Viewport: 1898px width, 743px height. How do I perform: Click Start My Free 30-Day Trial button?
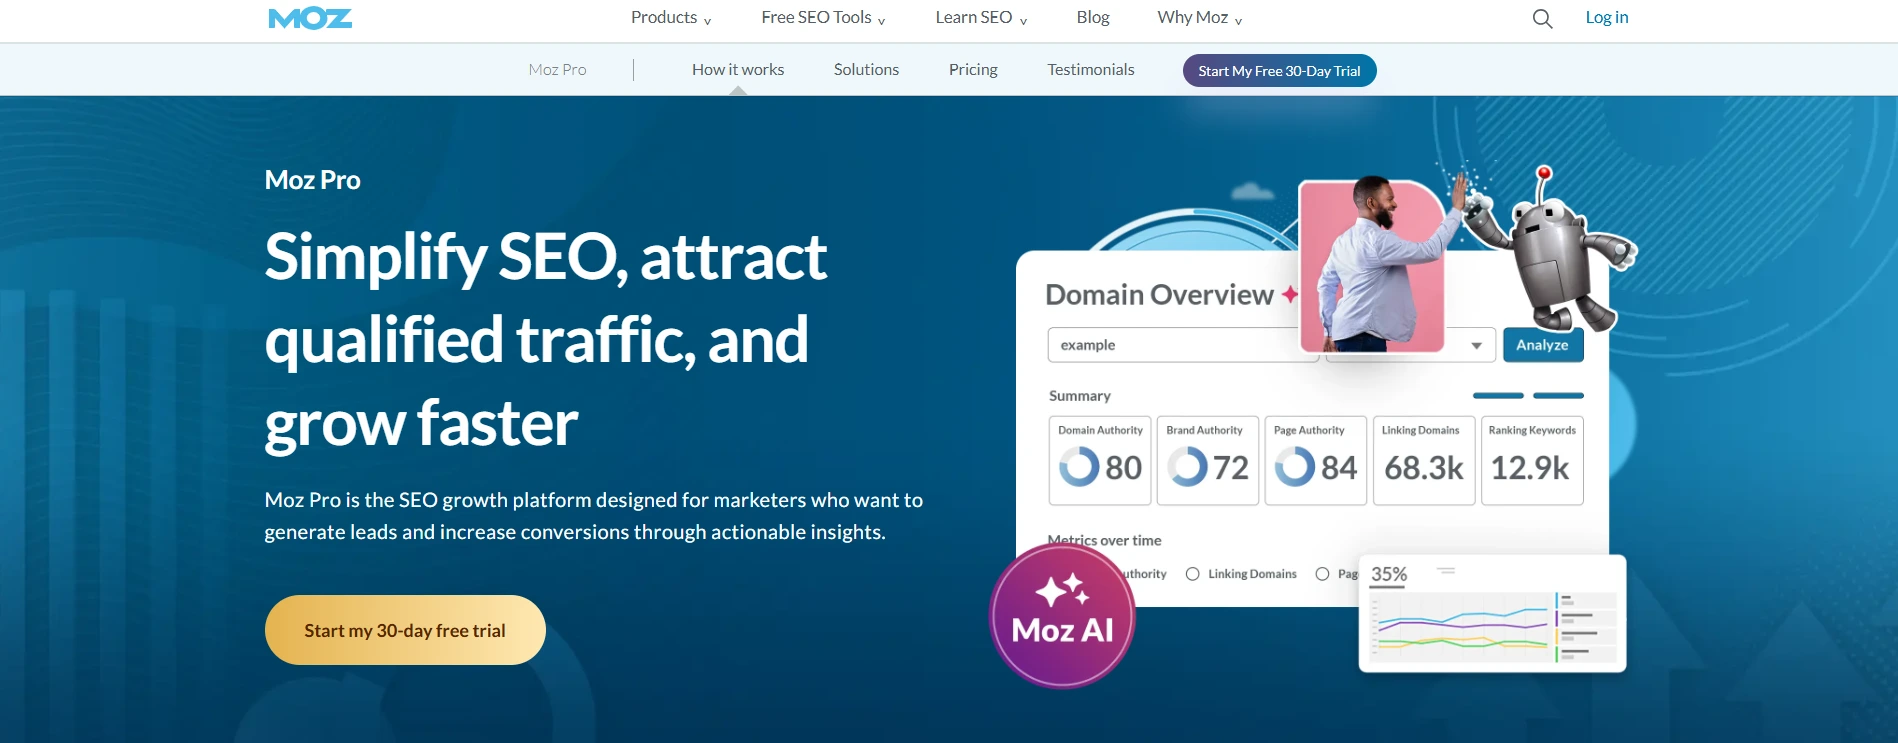1279,71
